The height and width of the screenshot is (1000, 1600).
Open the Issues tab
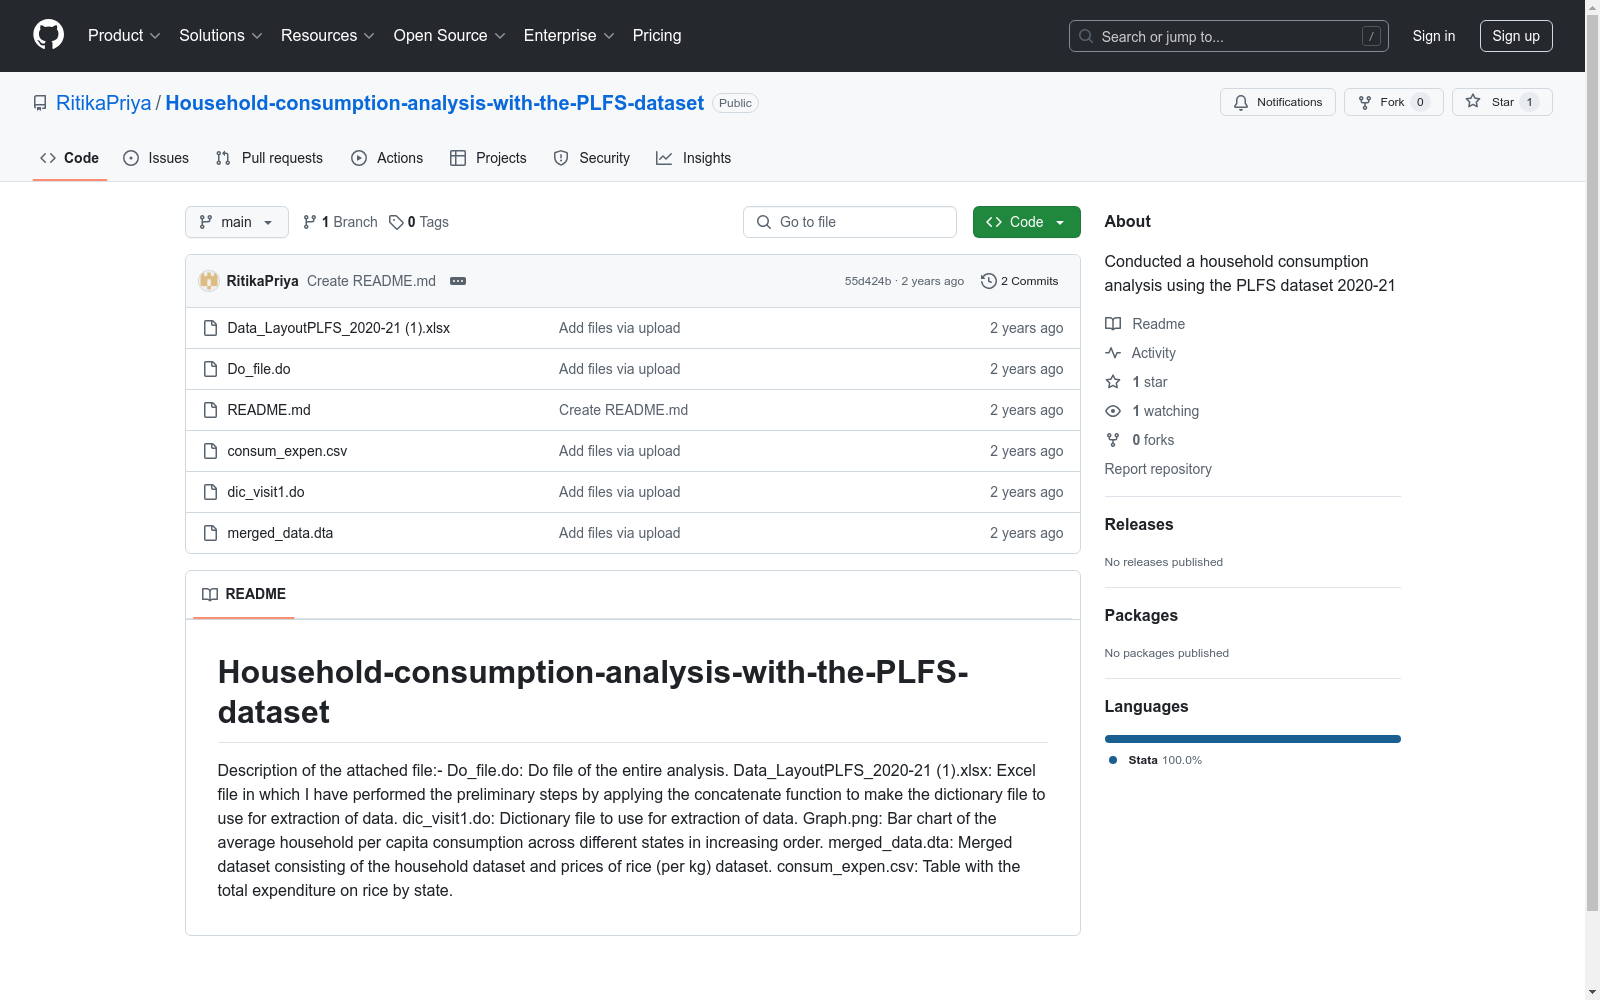point(156,158)
